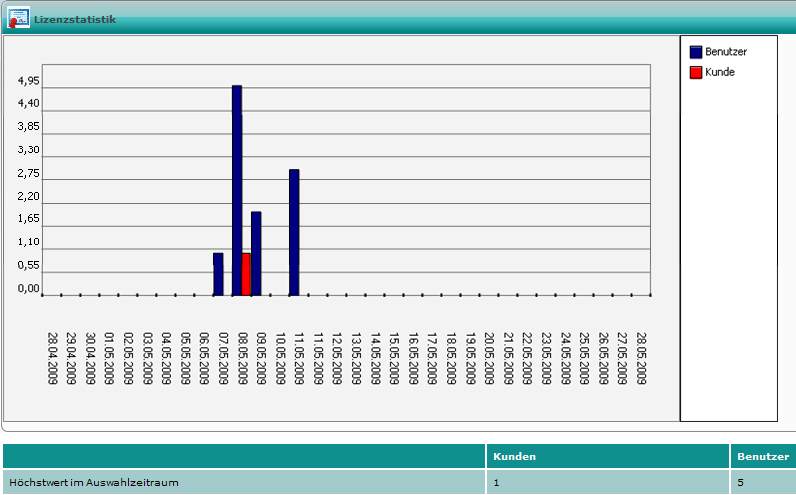Click the blue Benutzer legend swatch
Viewport: 796px width, 495px height.
(696, 51)
